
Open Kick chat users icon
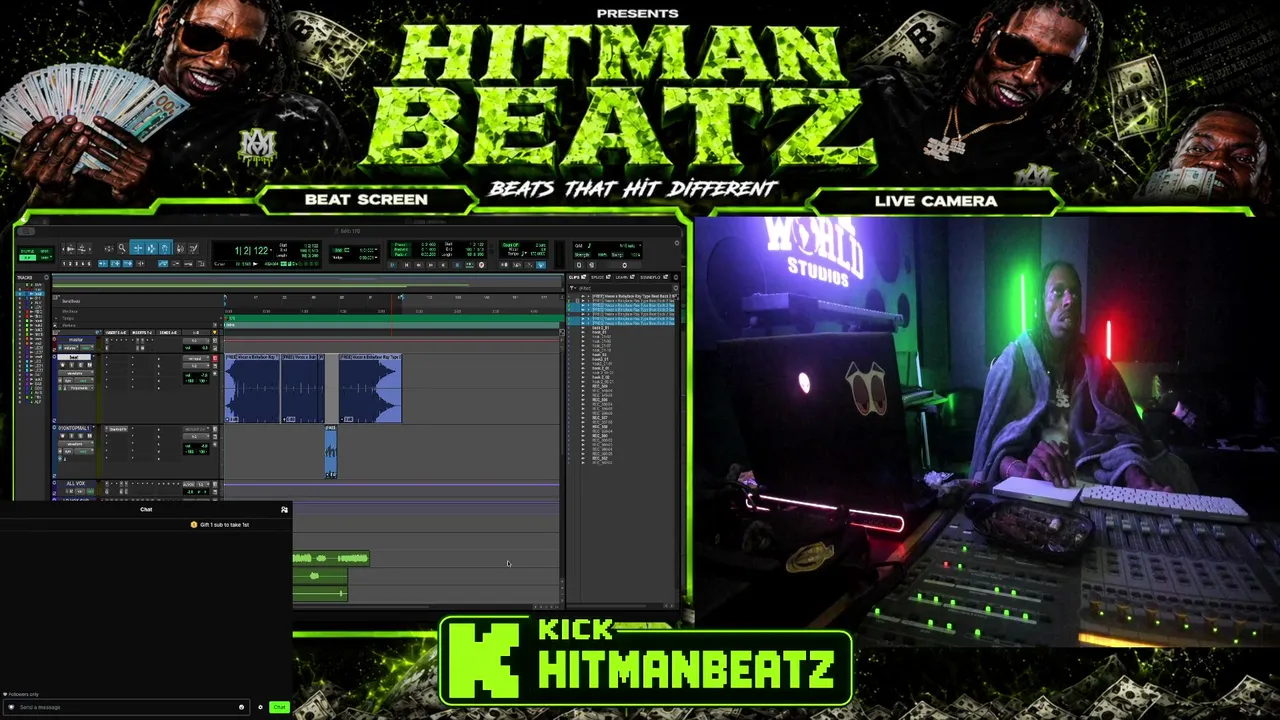point(284,510)
